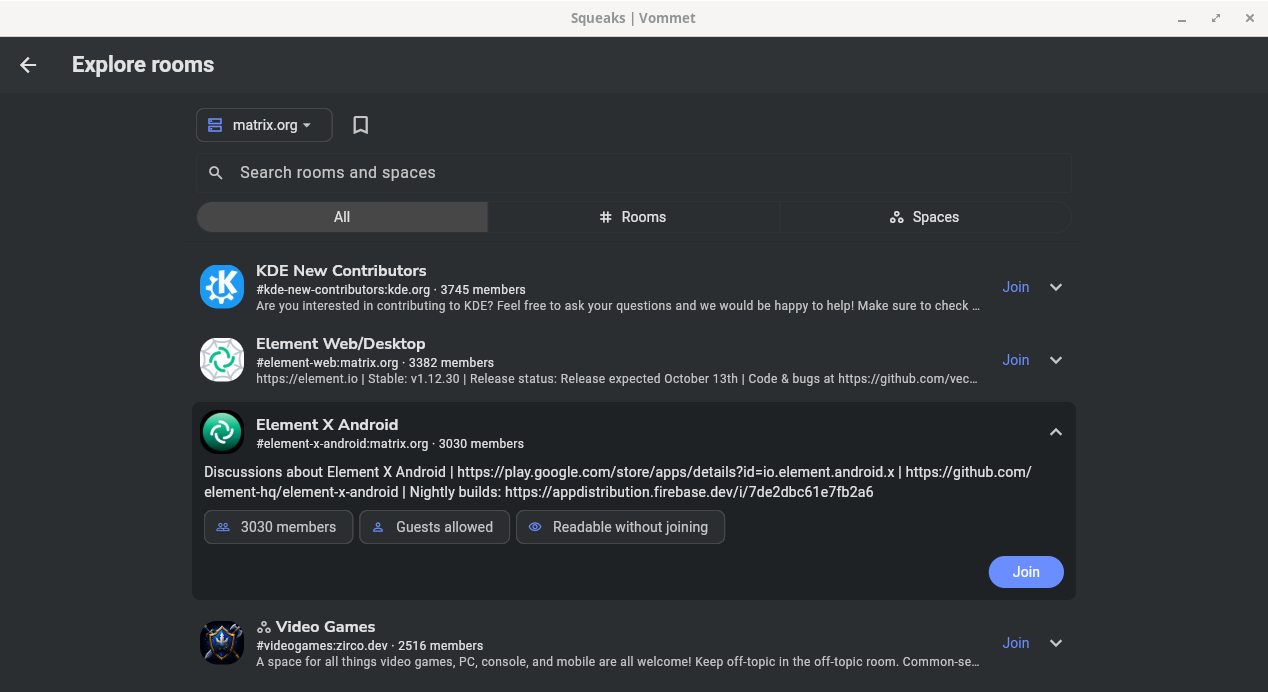
Task: Join the Video Games space
Action: (x=1016, y=643)
